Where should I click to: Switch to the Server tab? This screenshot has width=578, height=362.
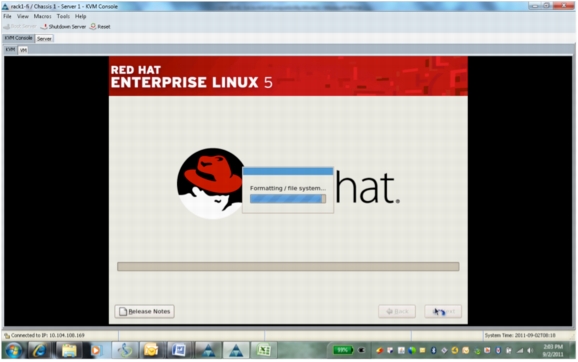point(44,39)
